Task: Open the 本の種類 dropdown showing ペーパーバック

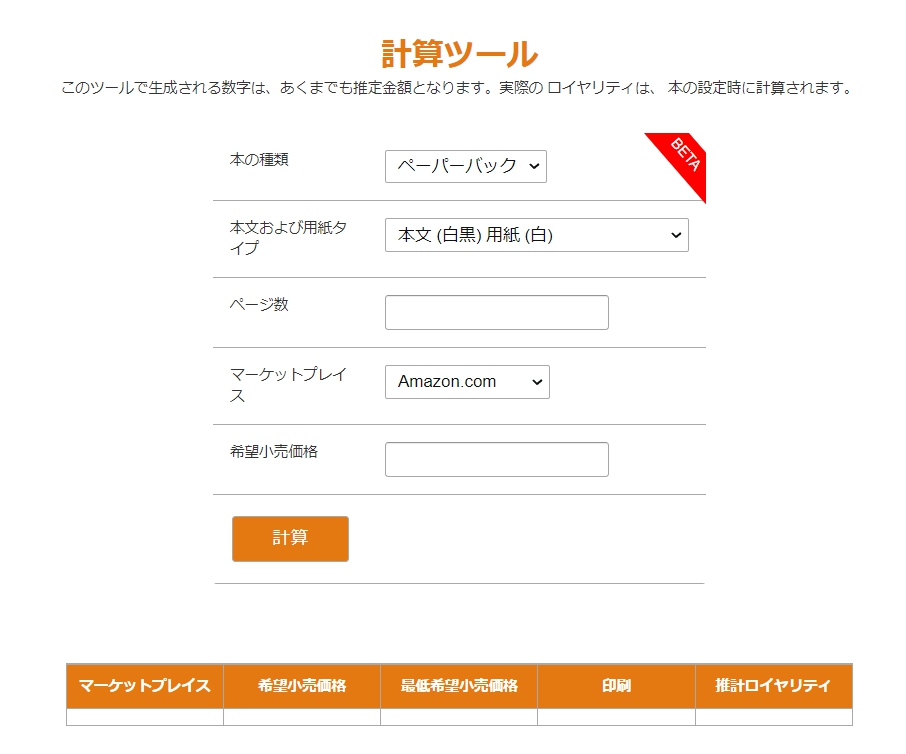Action: tap(466, 166)
